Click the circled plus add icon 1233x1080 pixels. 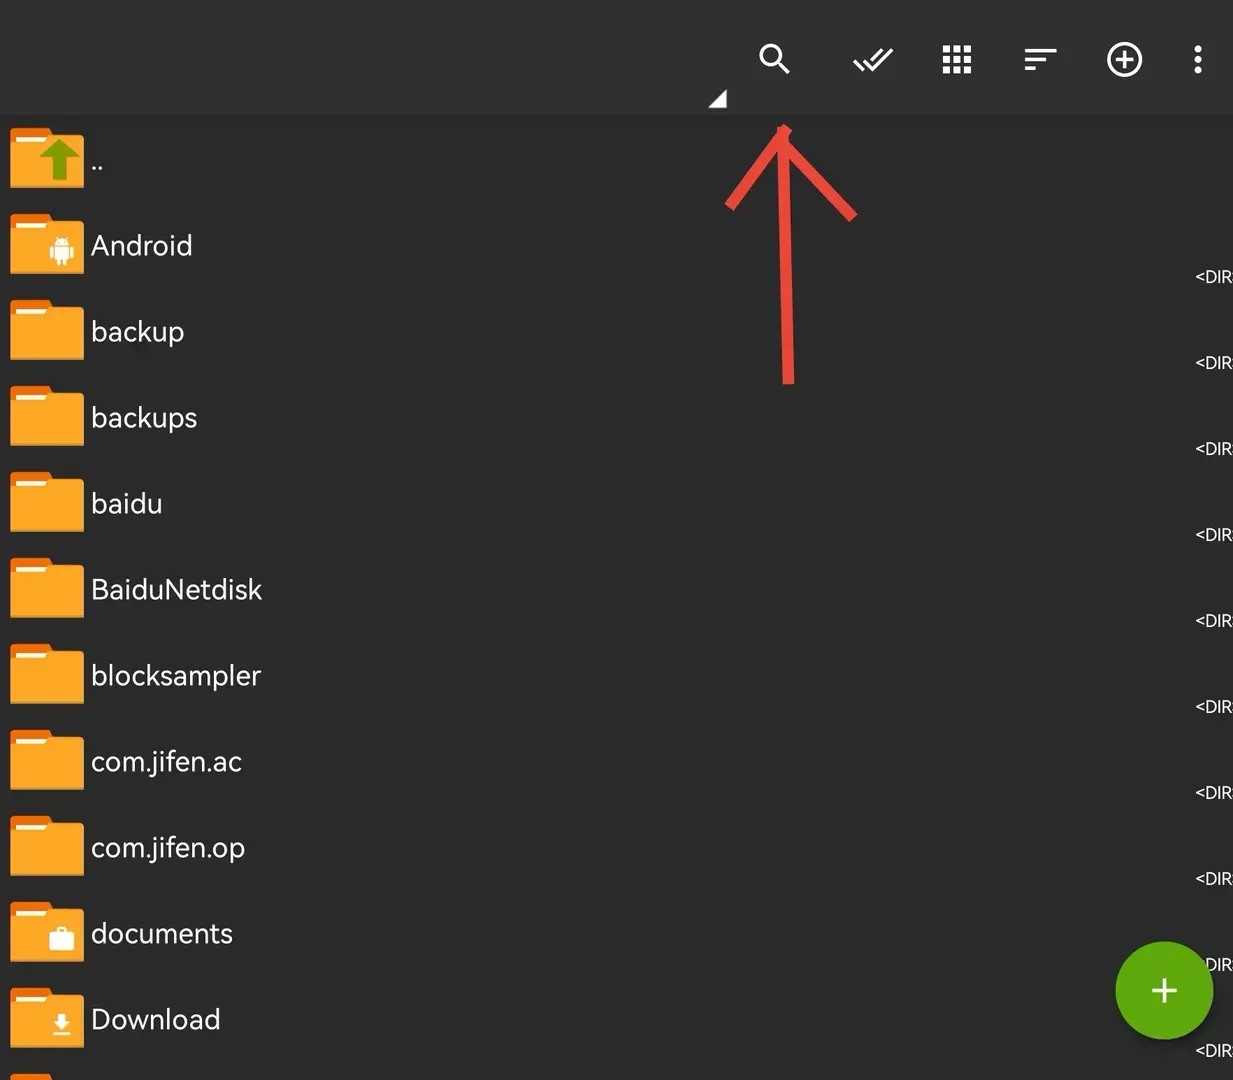1125,60
